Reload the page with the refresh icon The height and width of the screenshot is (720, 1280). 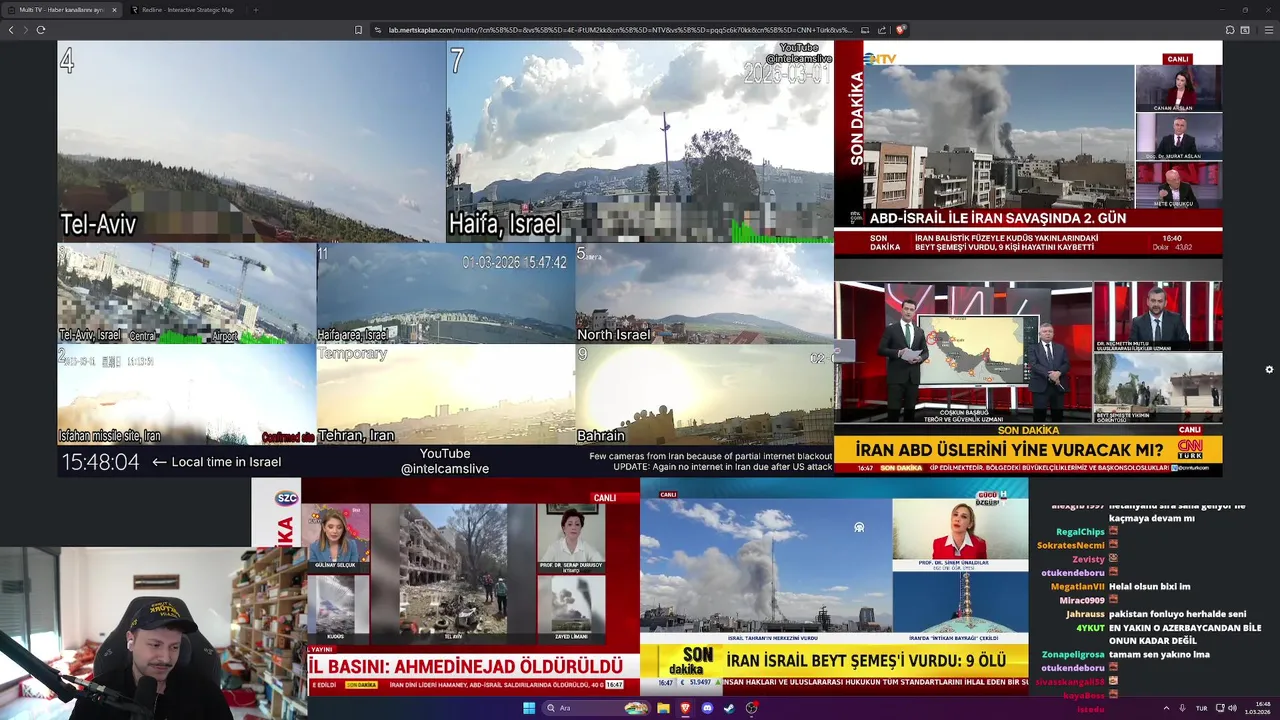tap(41, 30)
